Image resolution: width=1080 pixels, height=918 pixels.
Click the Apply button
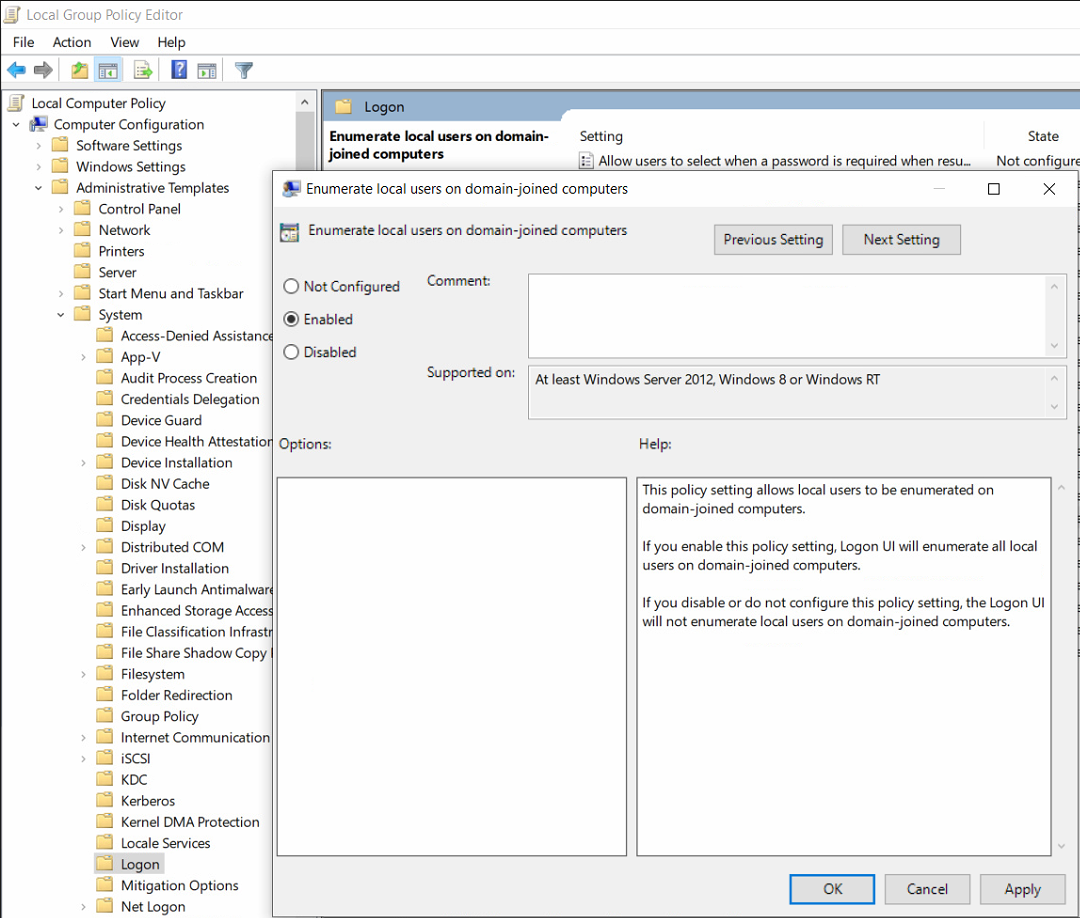pos(1022,889)
